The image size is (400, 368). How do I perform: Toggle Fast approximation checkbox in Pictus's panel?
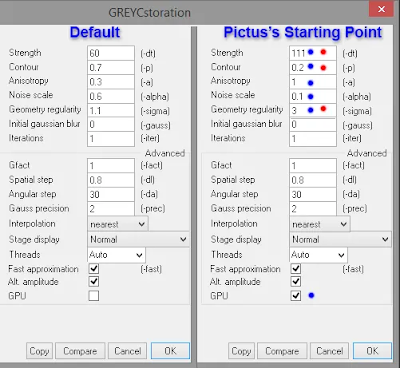(x=296, y=269)
